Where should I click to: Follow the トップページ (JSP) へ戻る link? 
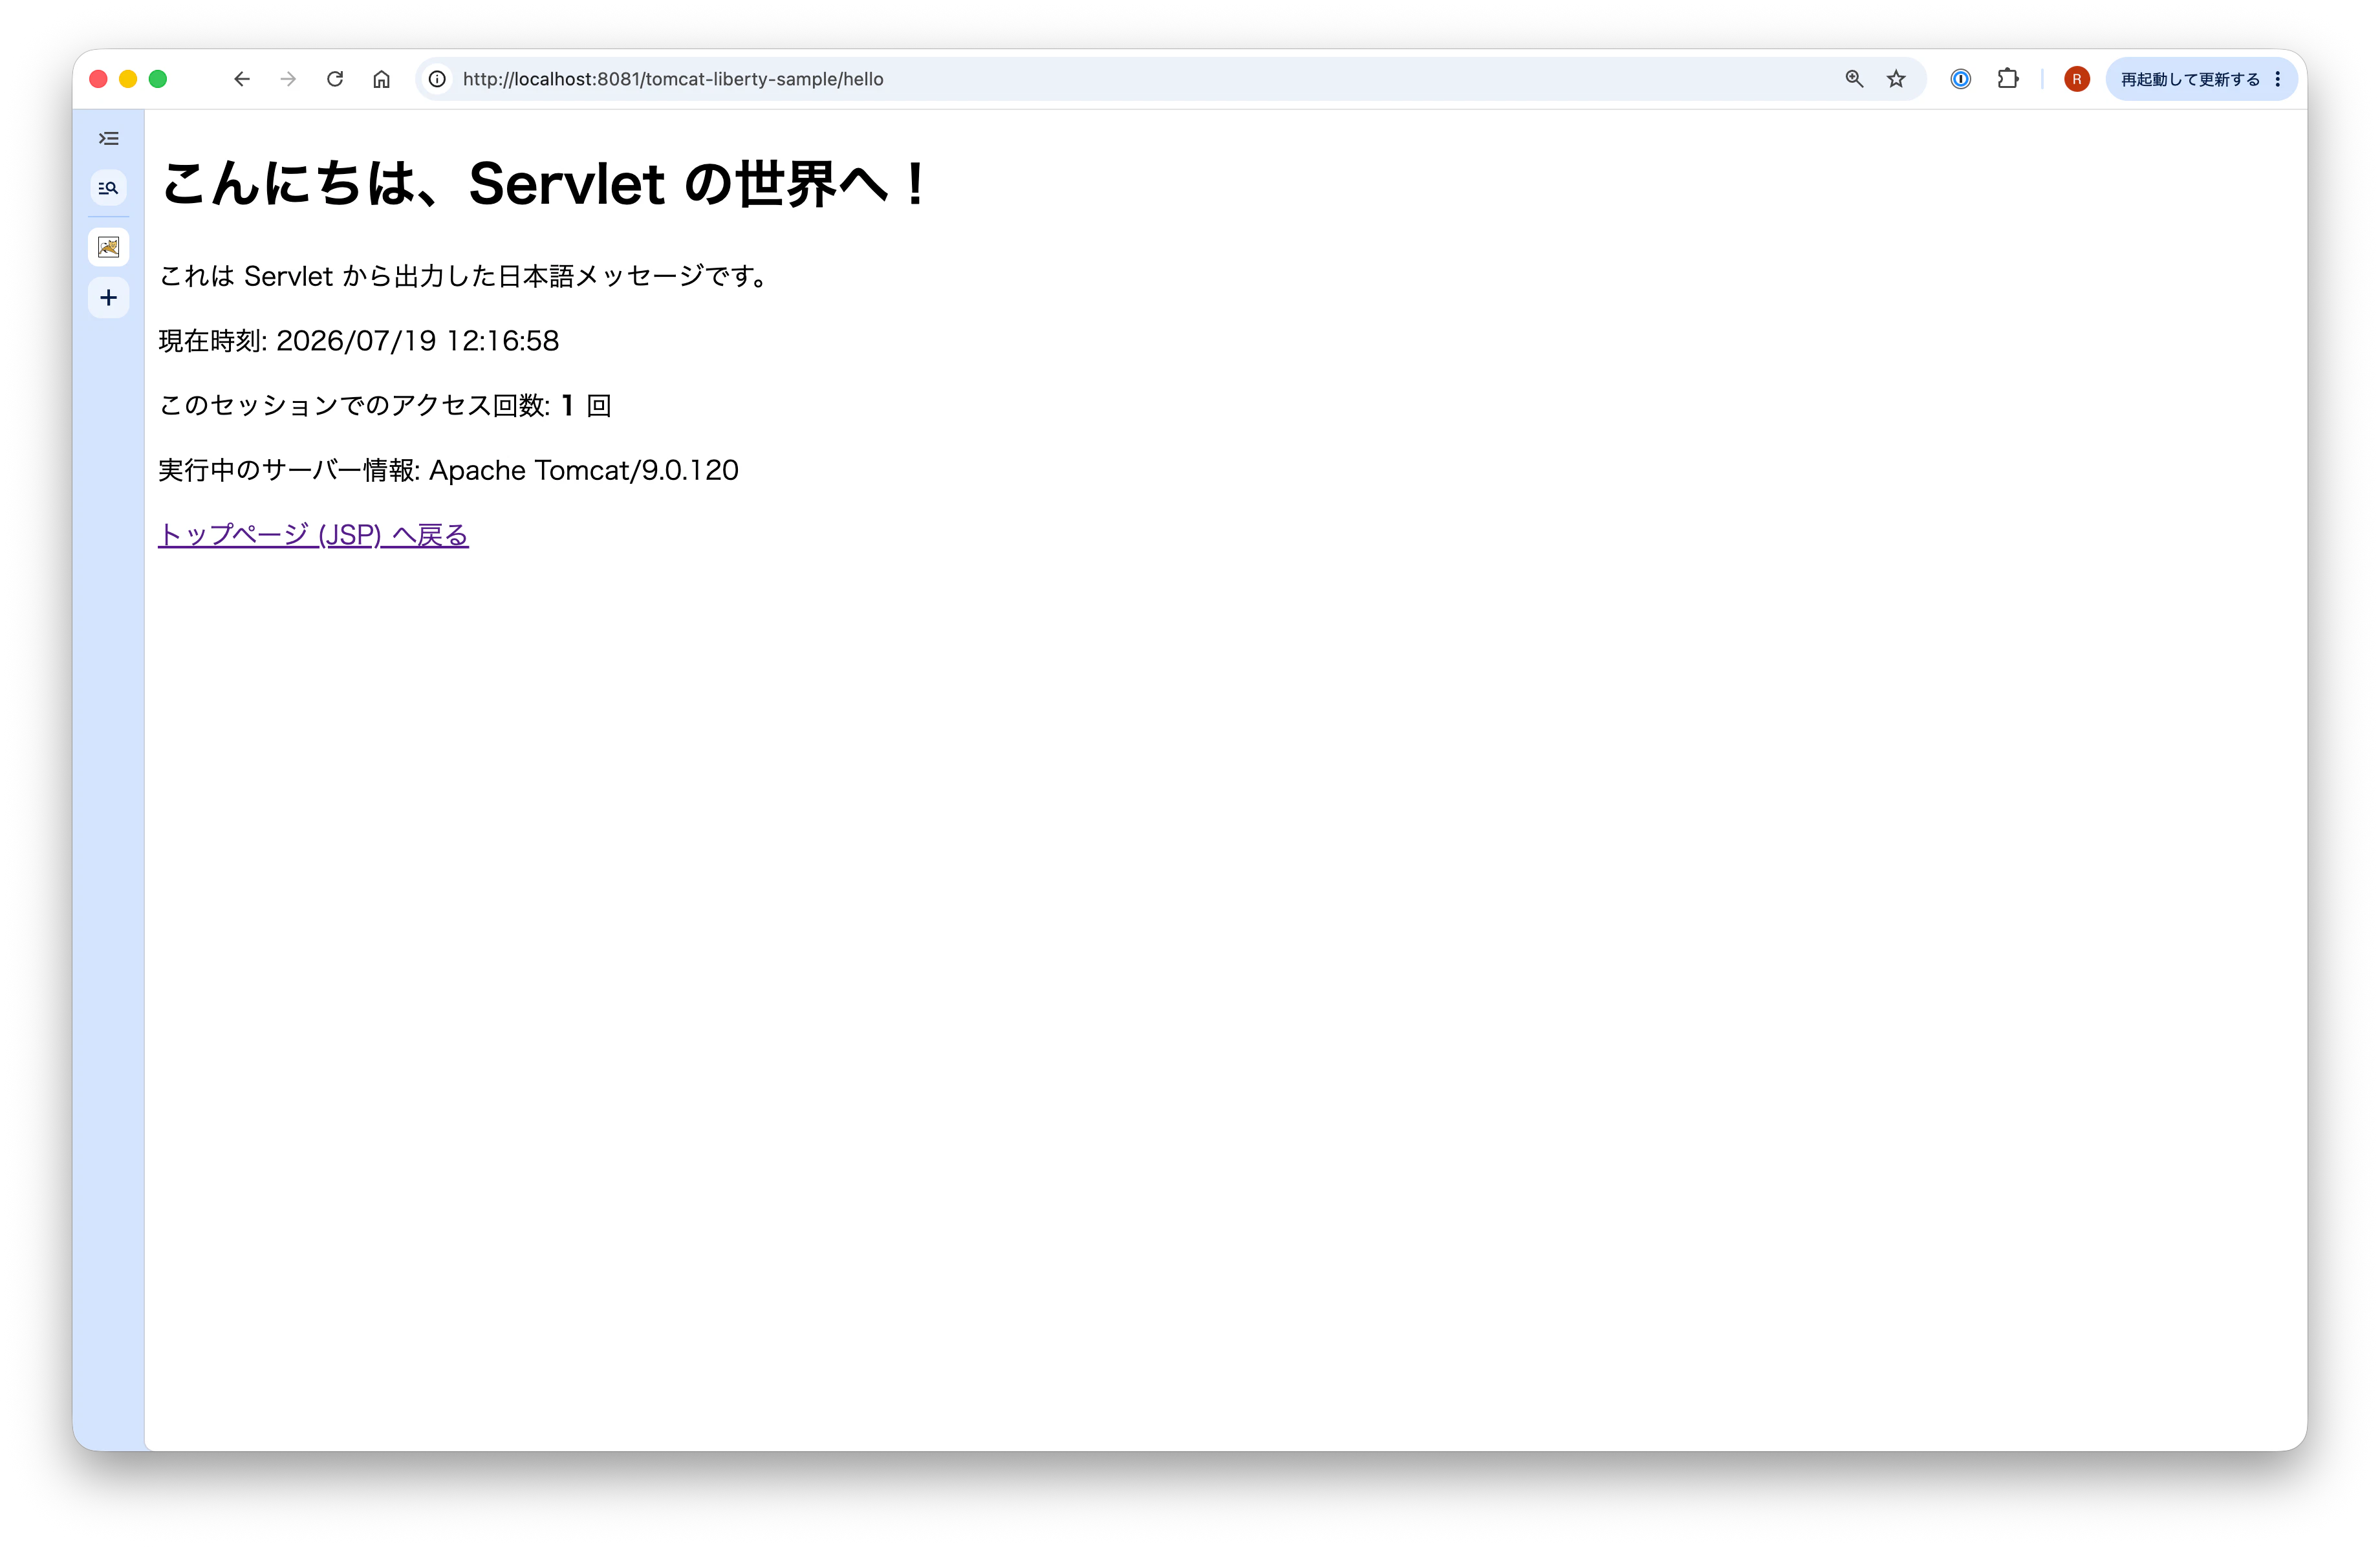(x=313, y=535)
